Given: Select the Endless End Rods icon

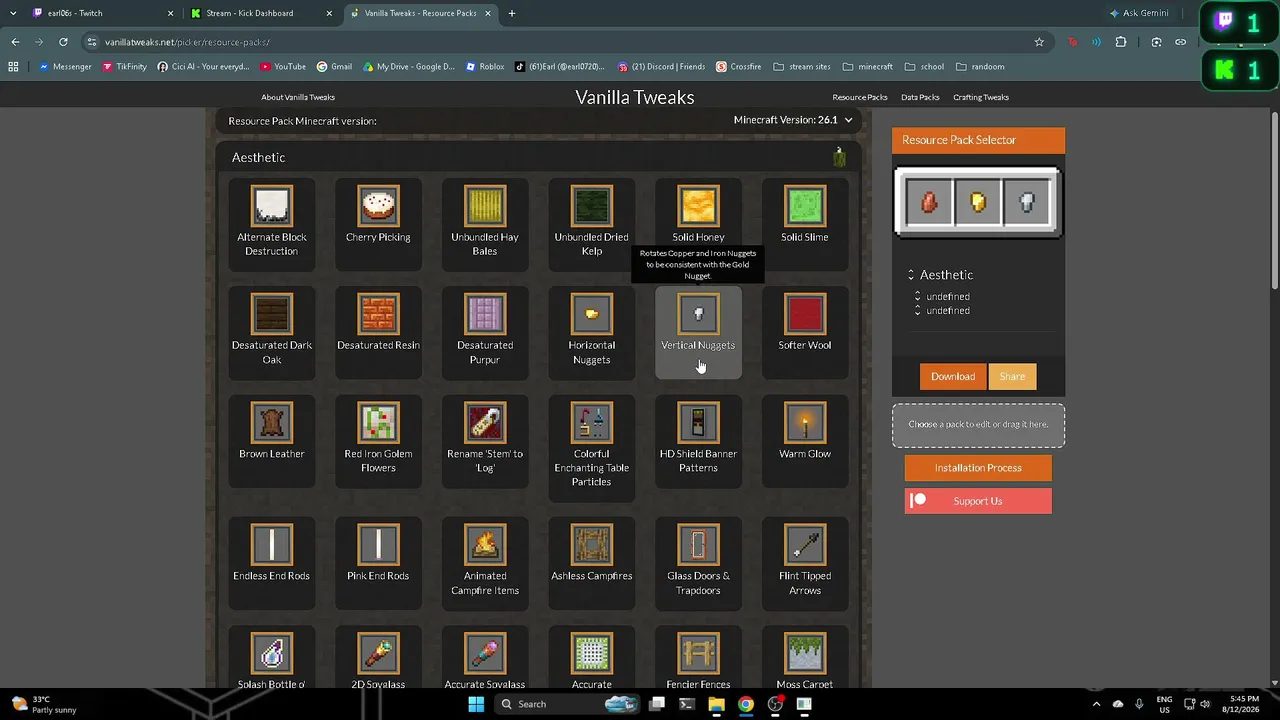Looking at the screenshot, I should point(272,545).
